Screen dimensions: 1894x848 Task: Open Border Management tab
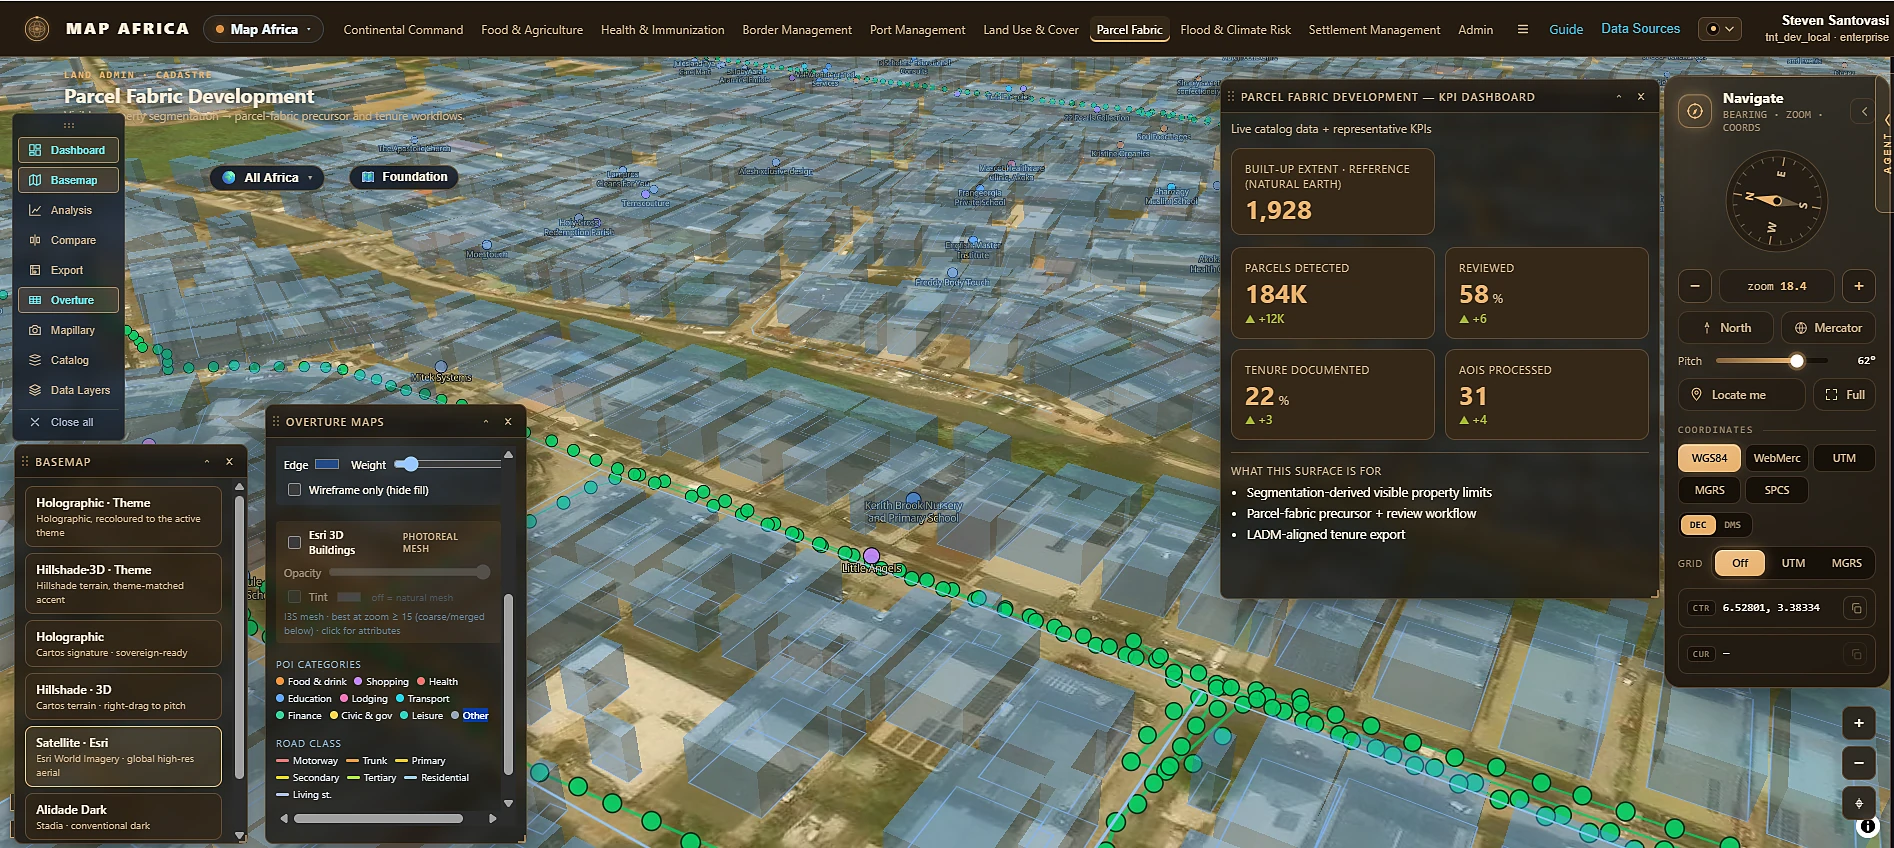pos(797,30)
